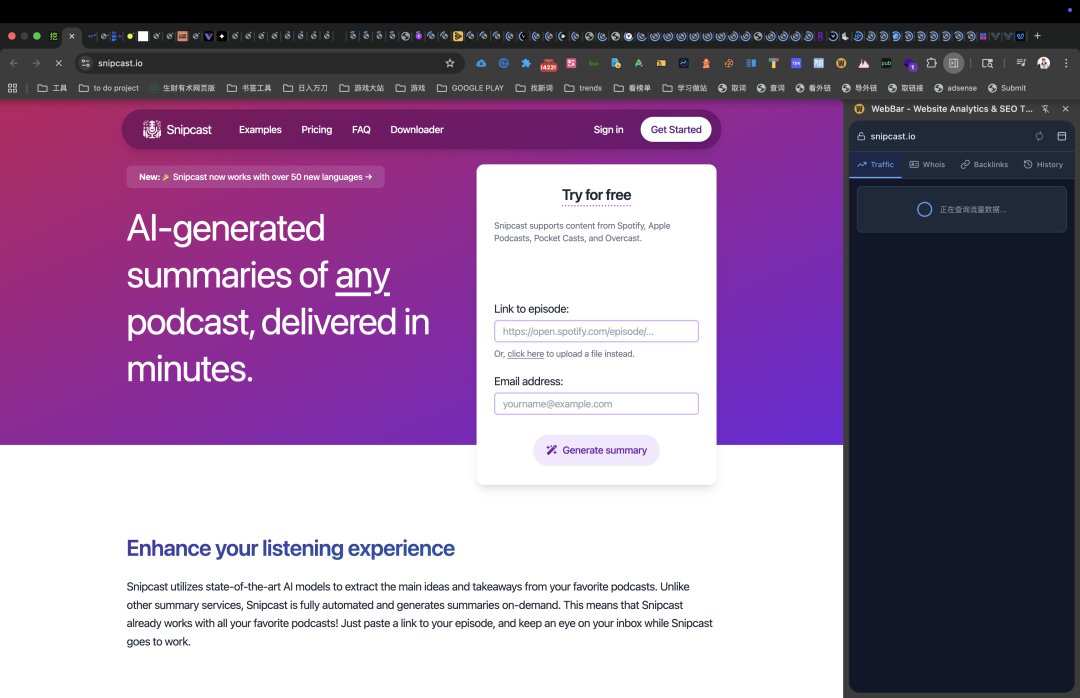Open the History tab in WebBar

(x=1043, y=164)
